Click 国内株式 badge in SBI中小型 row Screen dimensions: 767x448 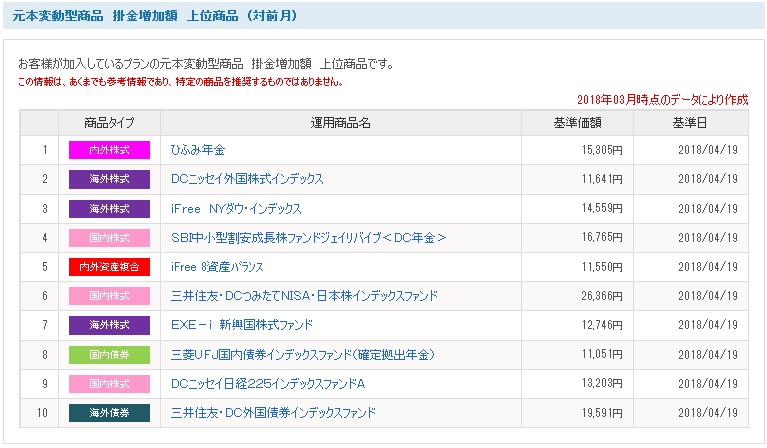pos(109,238)
